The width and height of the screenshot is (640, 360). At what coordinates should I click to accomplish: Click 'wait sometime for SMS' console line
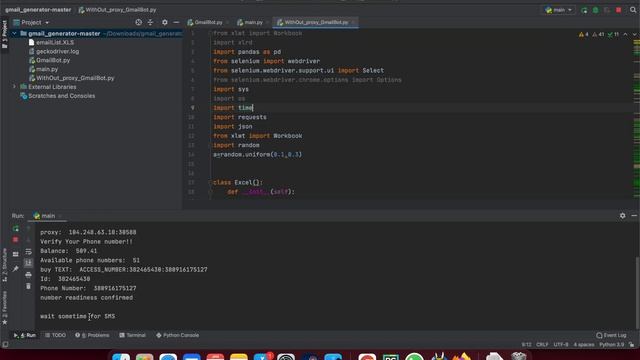pos(78,316)
